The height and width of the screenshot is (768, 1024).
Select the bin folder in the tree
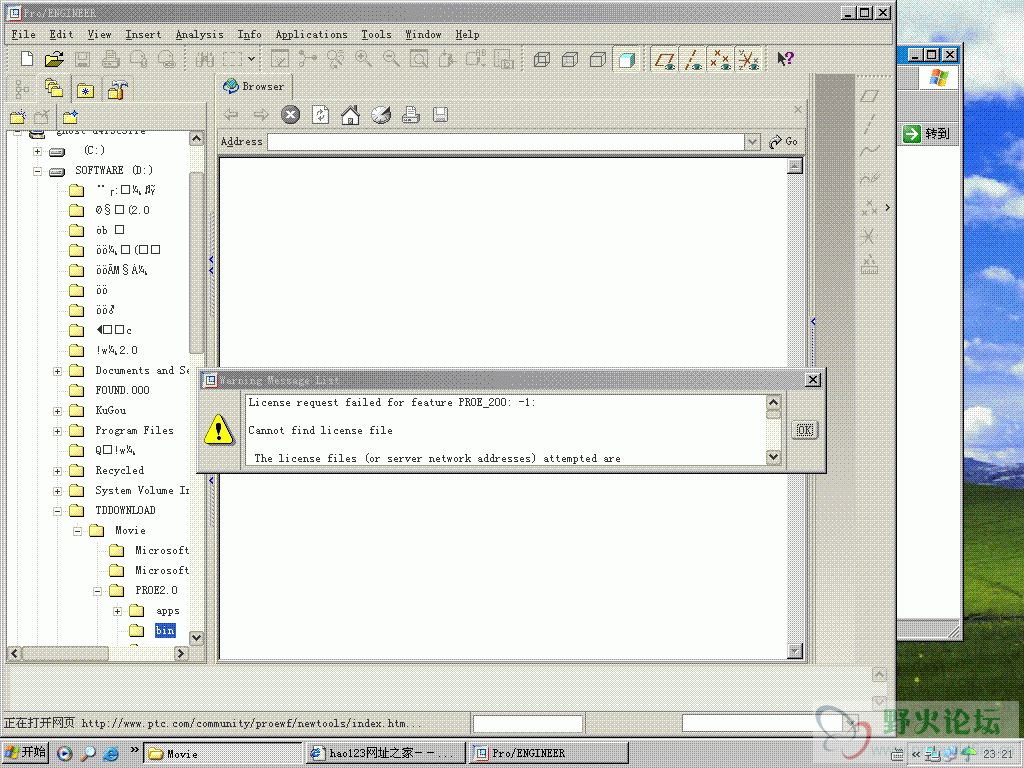point(165,630)
